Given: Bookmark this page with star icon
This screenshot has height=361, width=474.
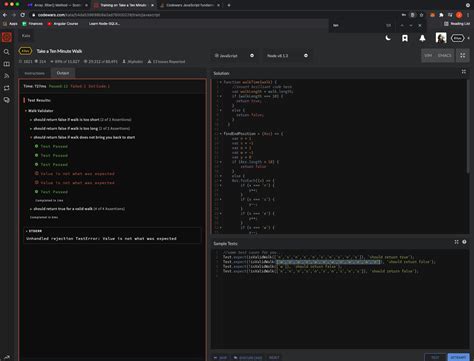Looking at the screenshot, I should click(x=421, y=15).
